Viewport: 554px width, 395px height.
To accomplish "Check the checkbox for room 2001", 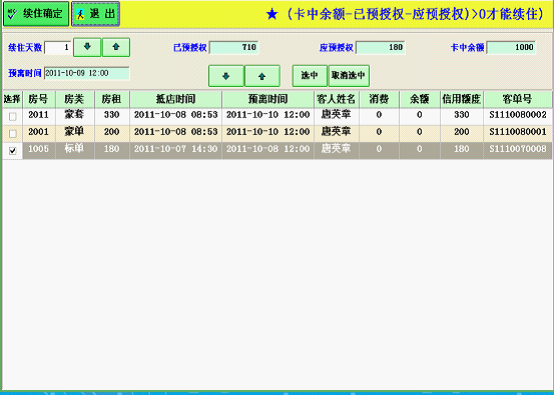I will coord(13,134).
